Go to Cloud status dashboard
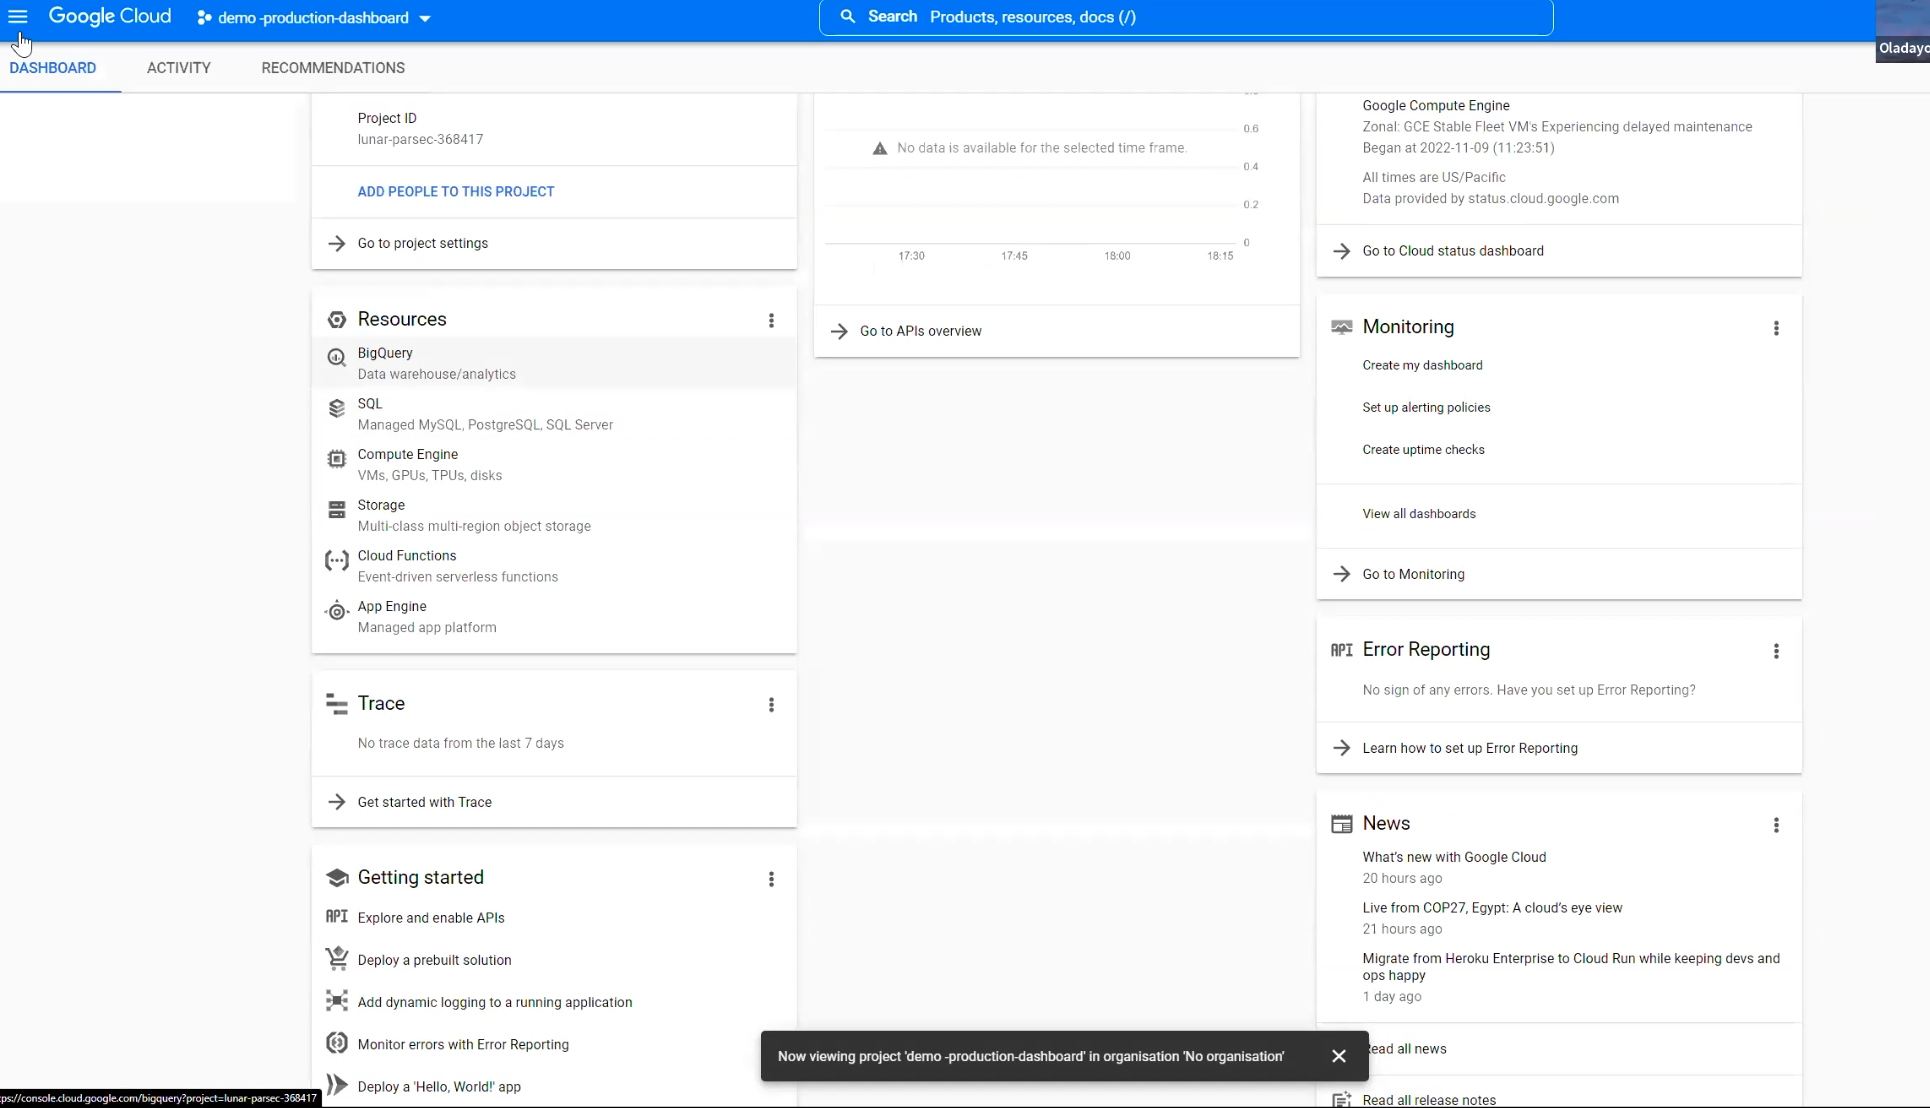 pyautogui.click(x=1453, y=251)
